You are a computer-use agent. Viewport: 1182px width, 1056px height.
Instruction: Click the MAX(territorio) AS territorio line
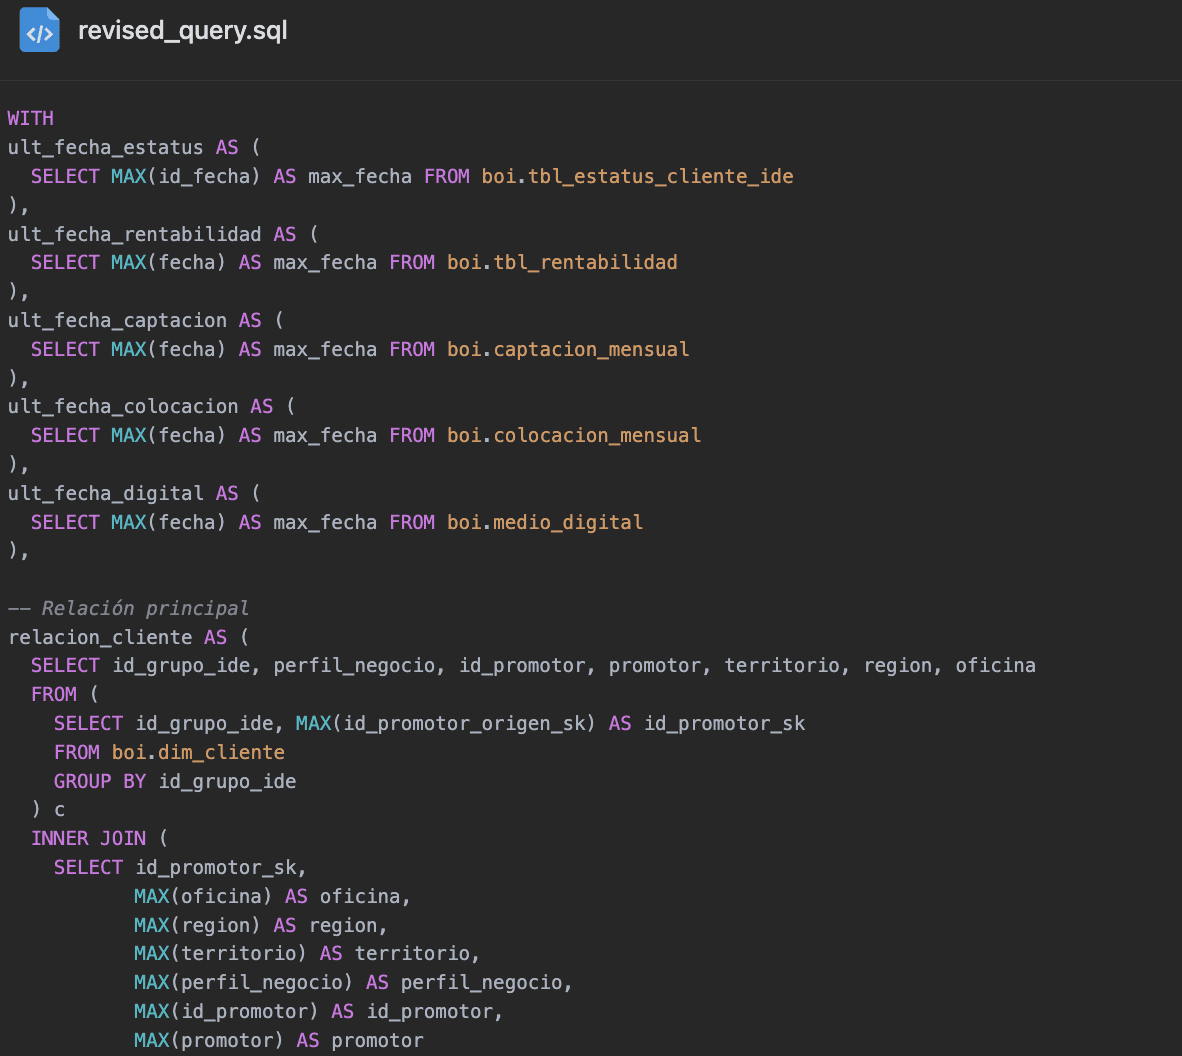(307, 953)
